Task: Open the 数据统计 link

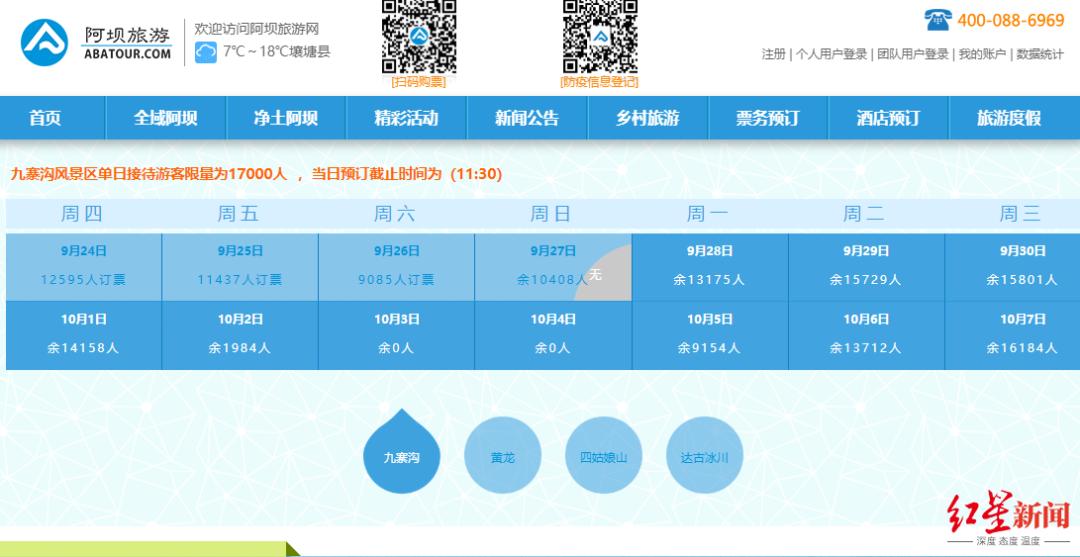Action: (1040, 54)
